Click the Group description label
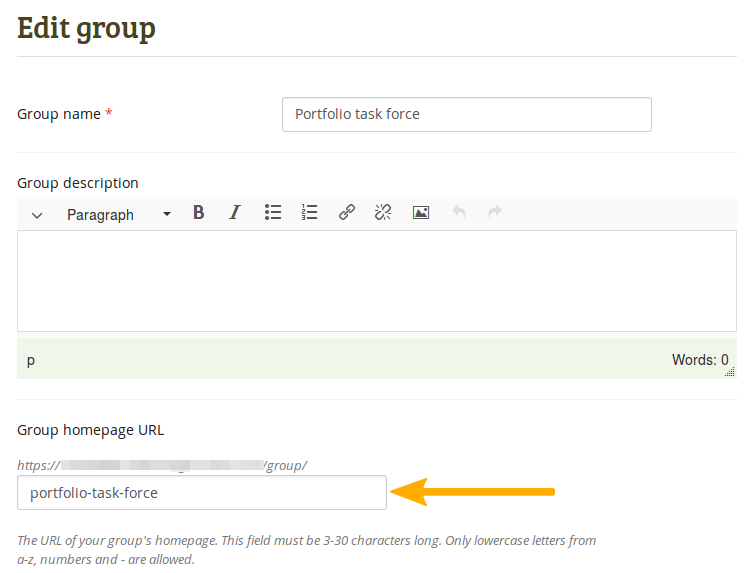745x573 pixels. tap(78, 183)
